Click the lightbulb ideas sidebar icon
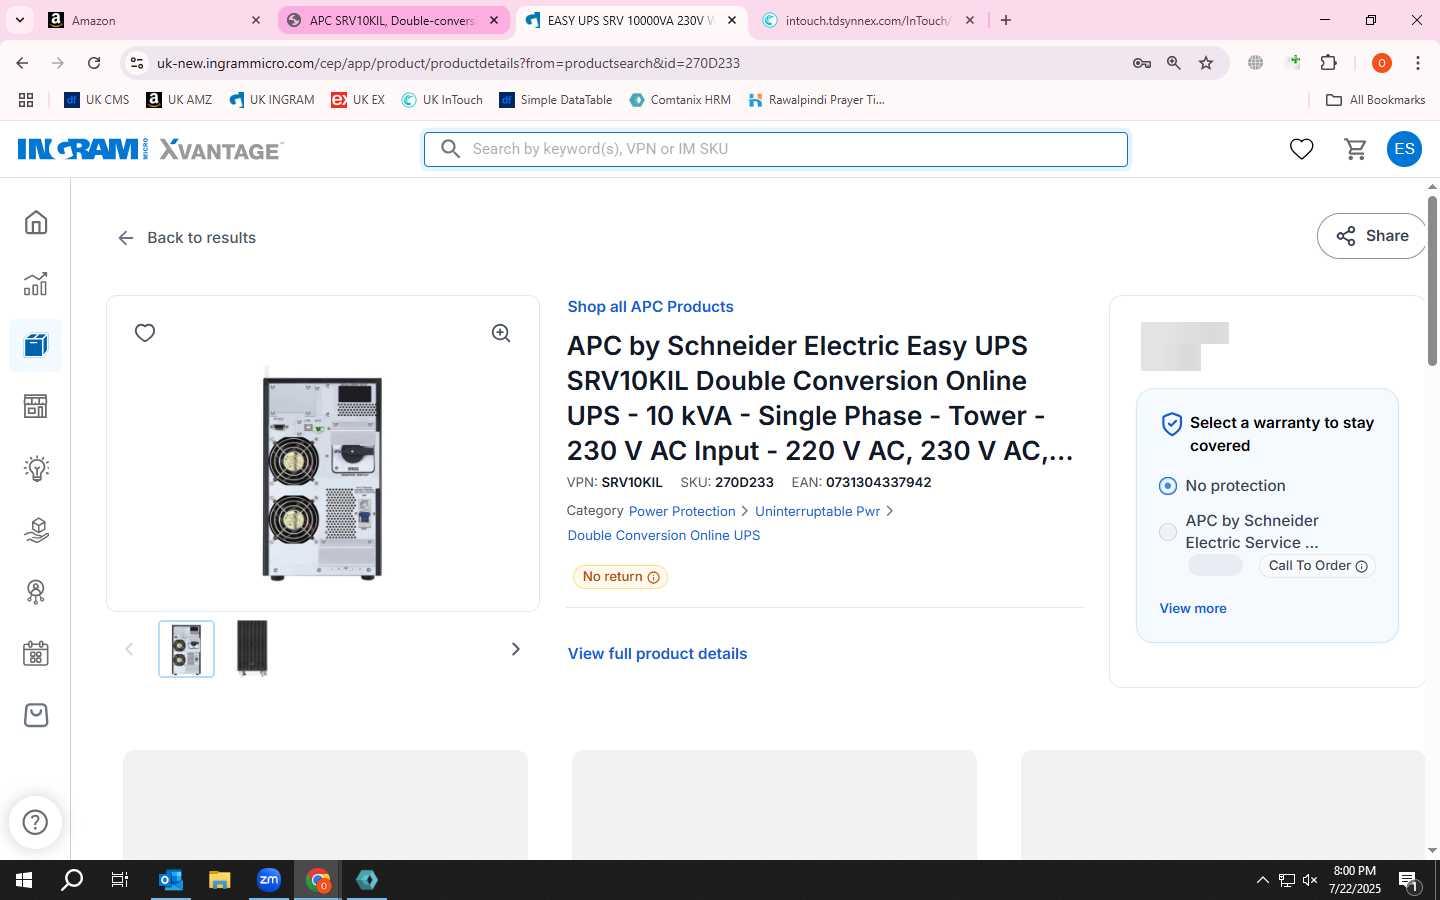The width and height of the screenshot is (1440, 900). pos(36,468)
